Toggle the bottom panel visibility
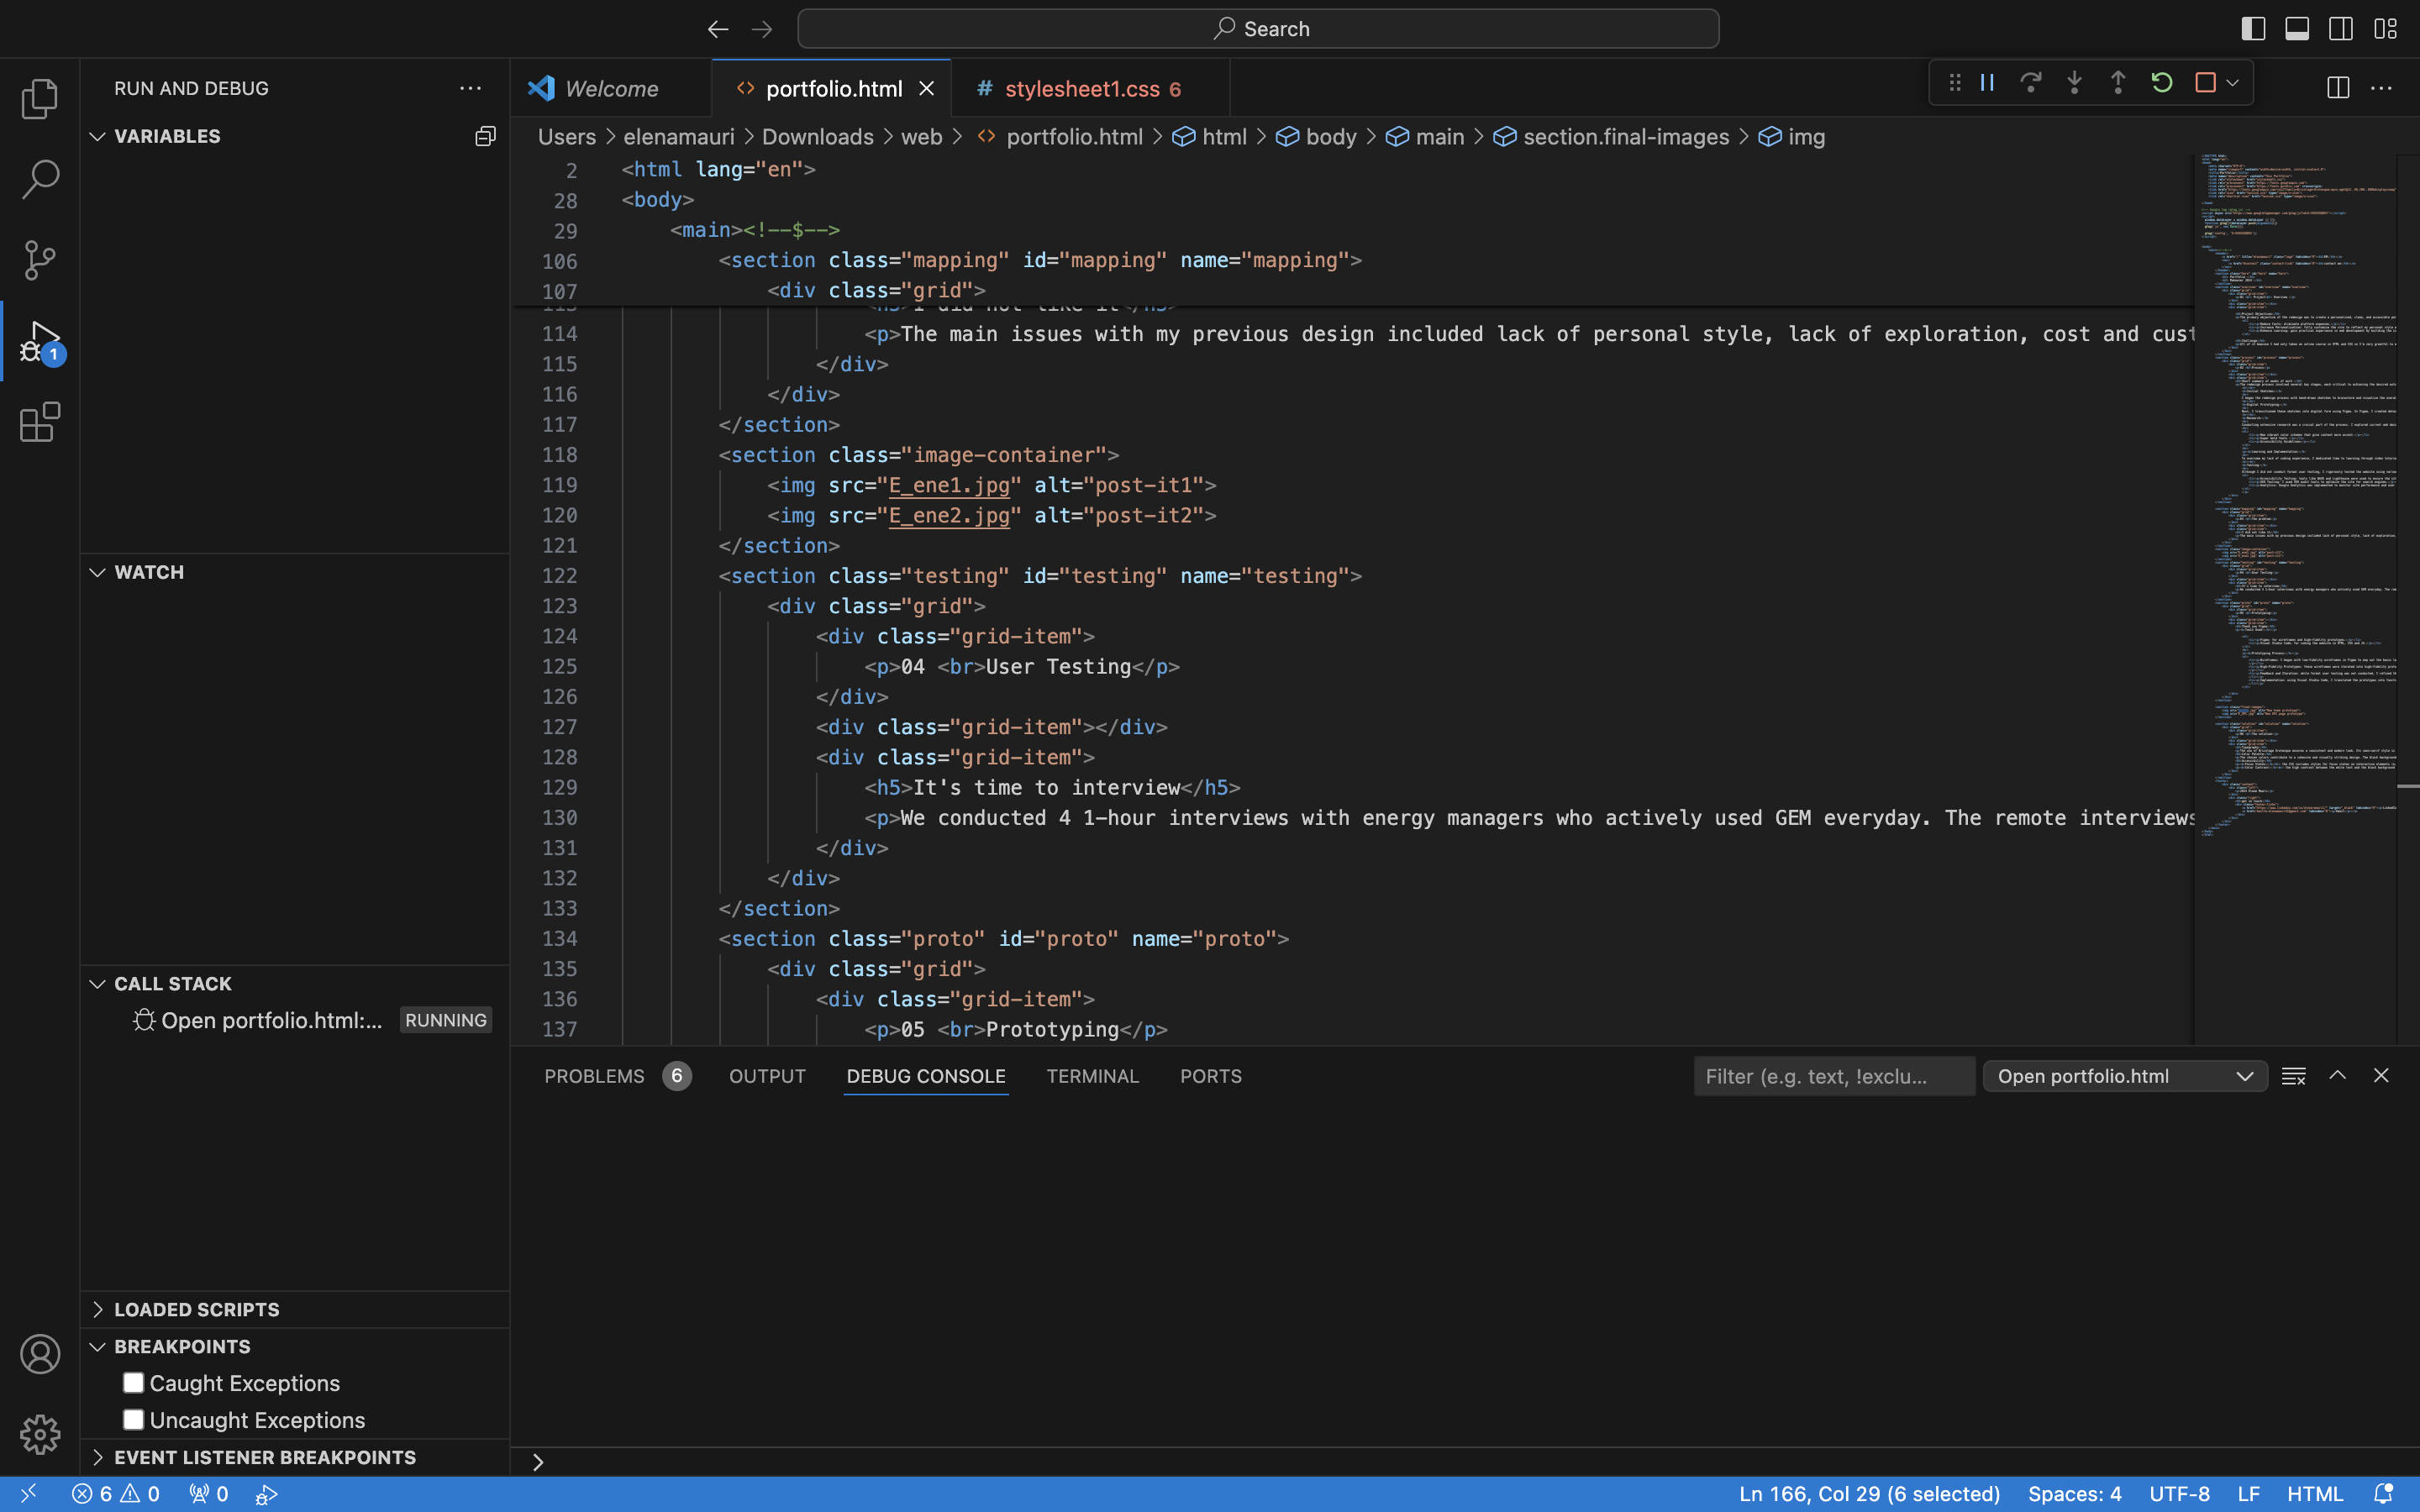 point(2297,29)
